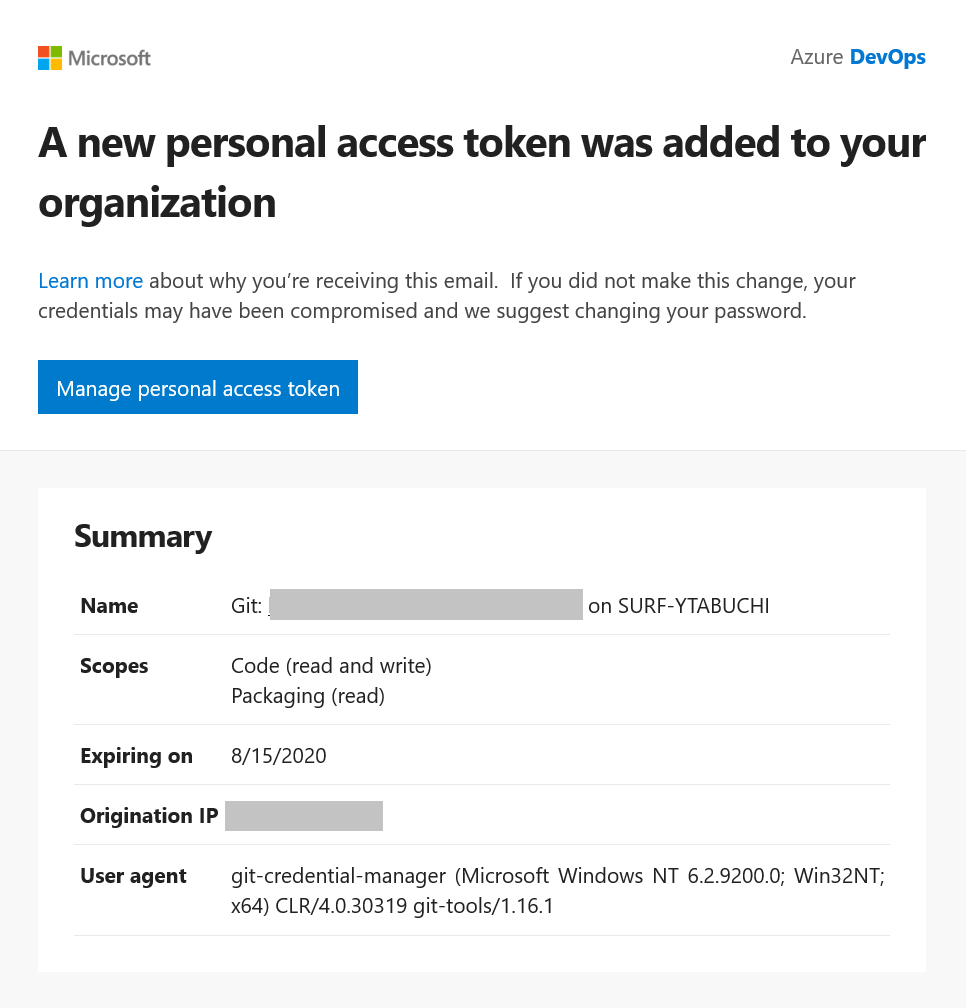Click the Azure DevOps header label
Image resolution: width=966 pixels, height=1008 pixels.
[858, 57]
